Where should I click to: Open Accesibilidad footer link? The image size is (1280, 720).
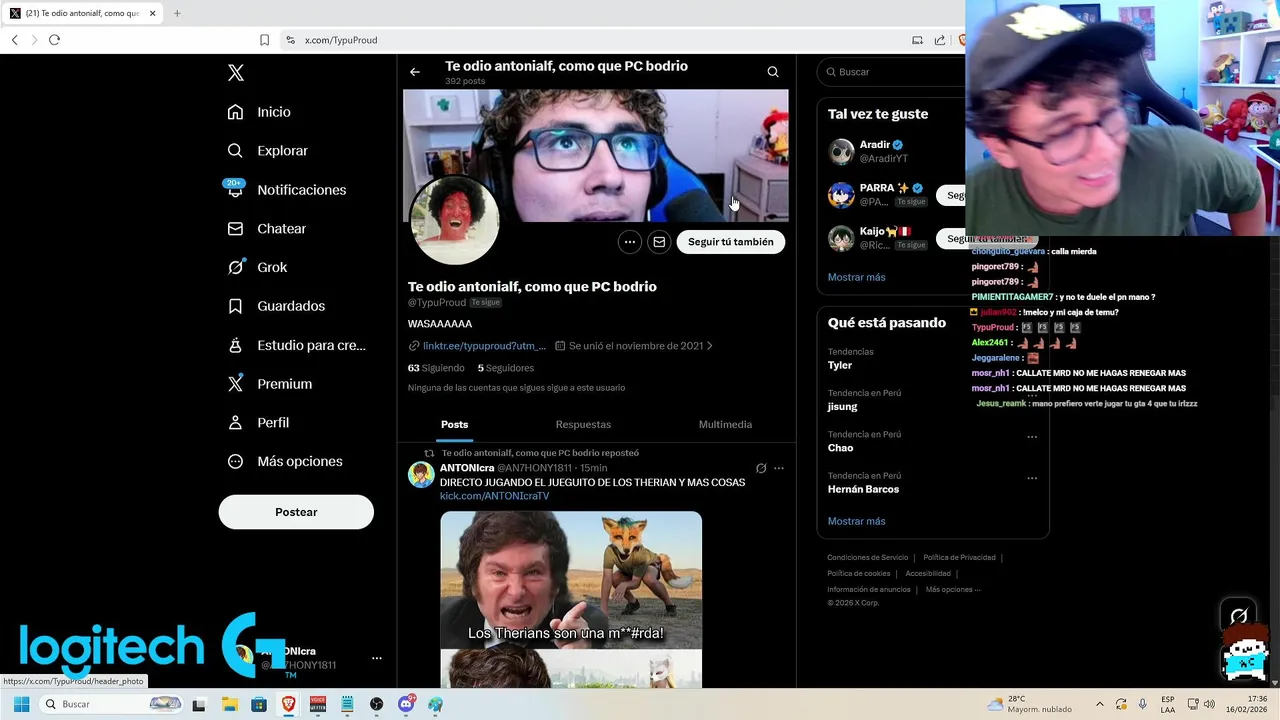coord(928,573)
